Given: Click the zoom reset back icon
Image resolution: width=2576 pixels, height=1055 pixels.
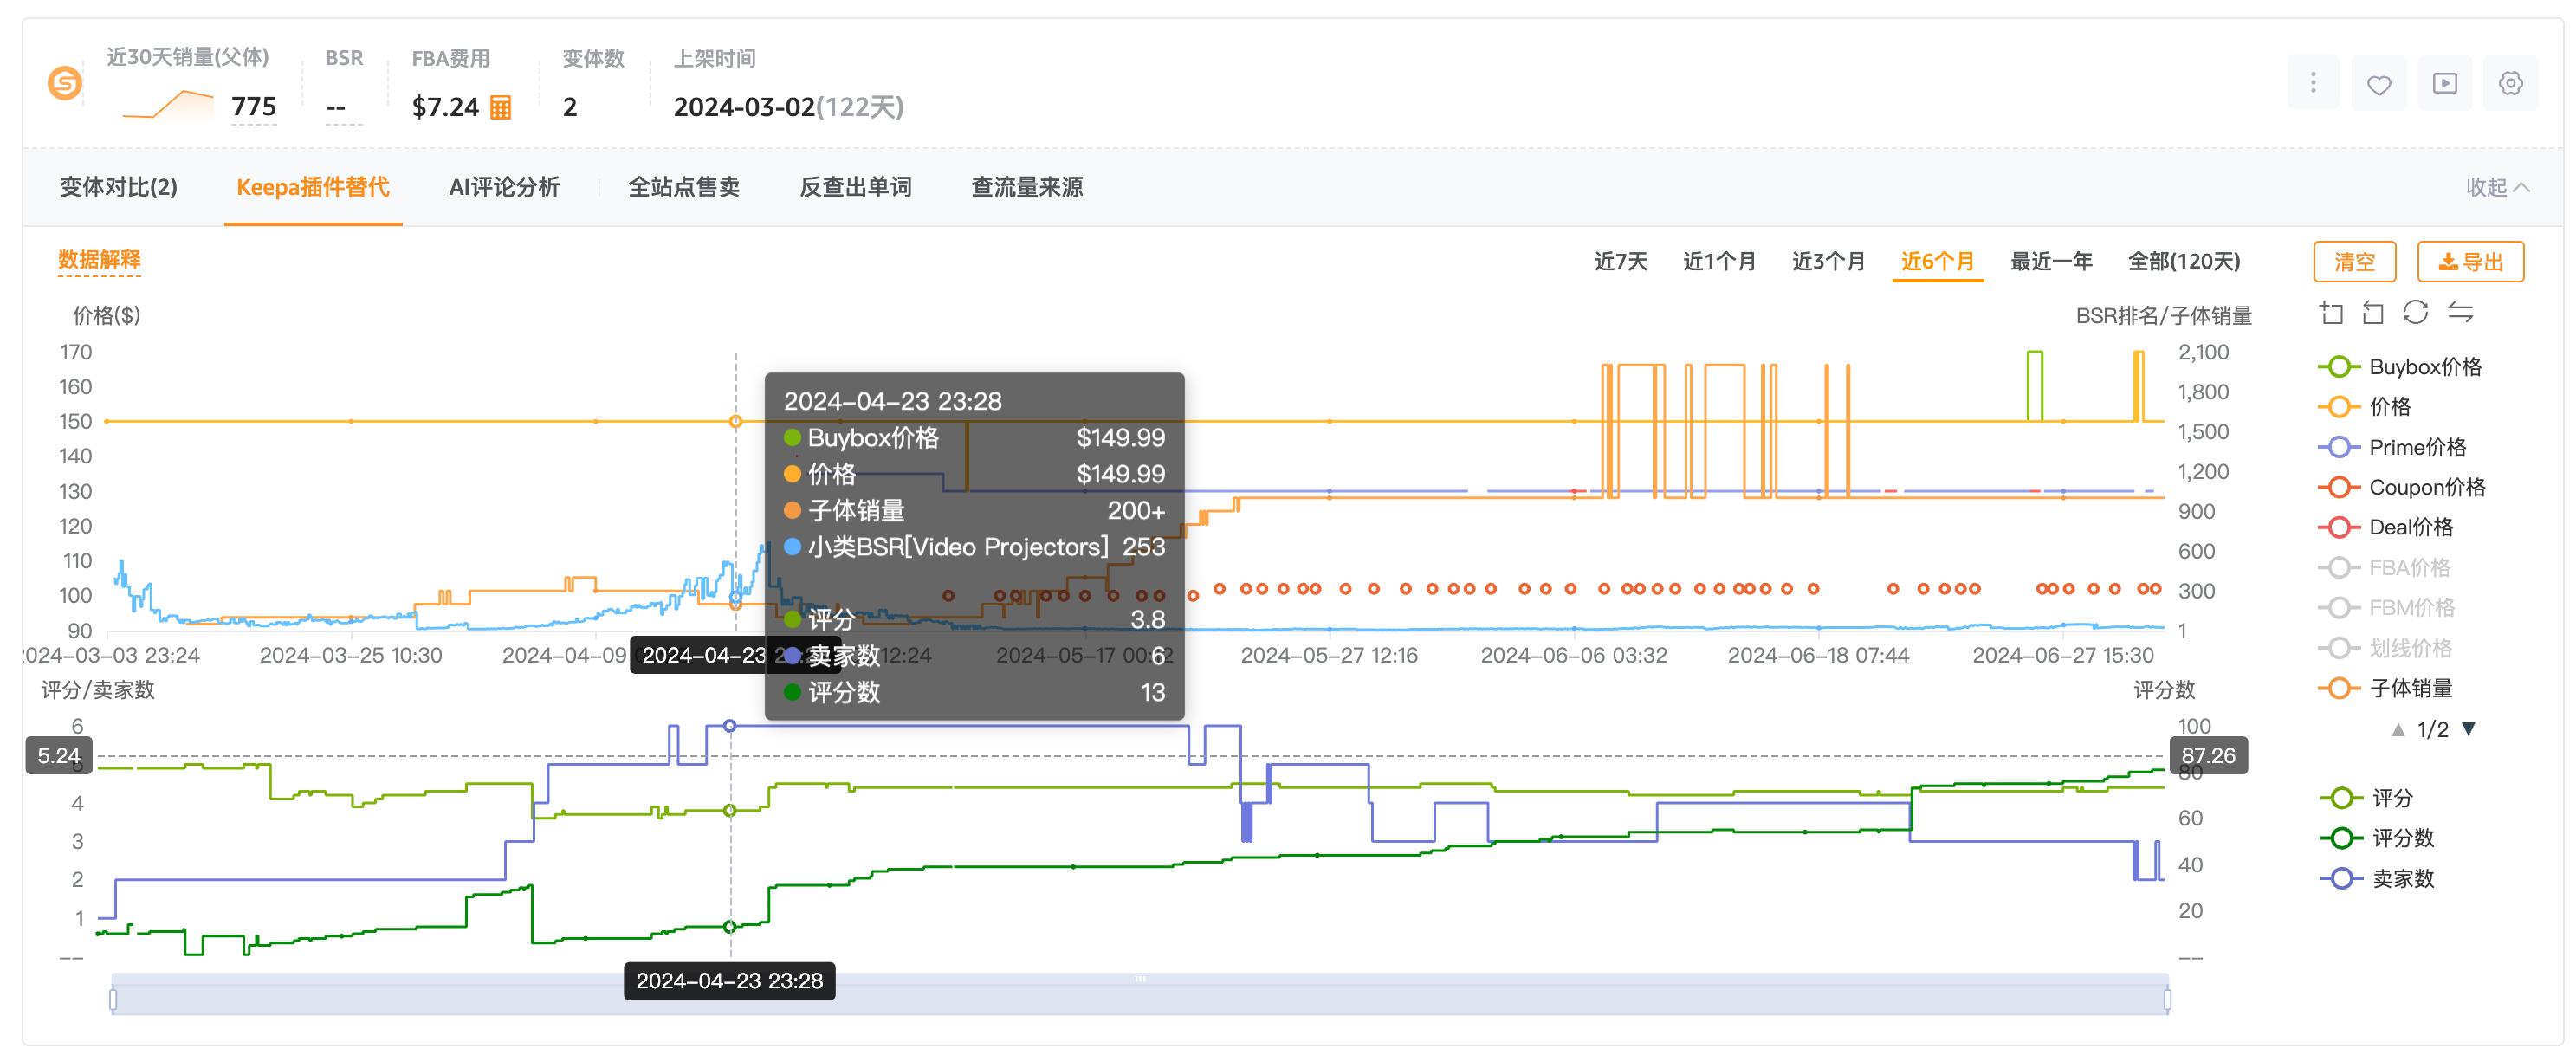Looking at the screenshot, I should pyautogui.click(x=2373, y=313).
